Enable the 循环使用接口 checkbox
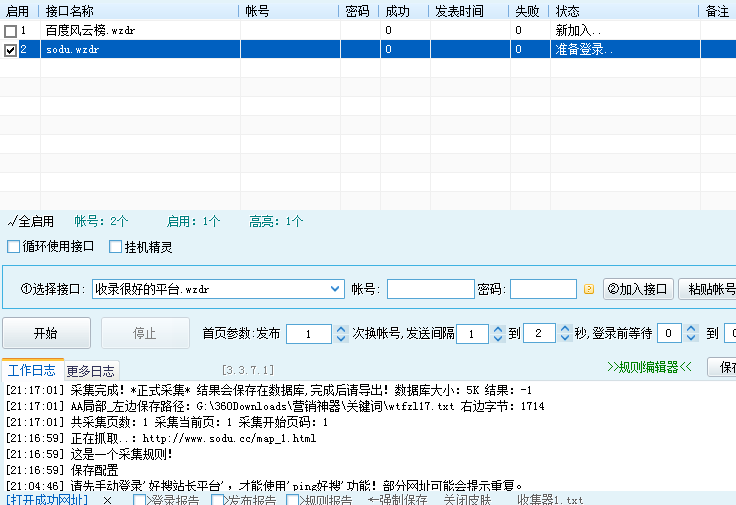 pyautogui.click(x=14, y=246)
